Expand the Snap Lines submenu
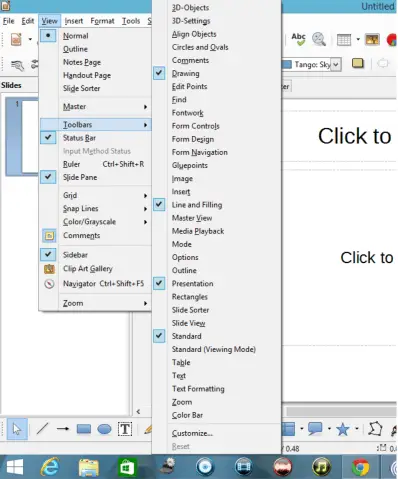This screenshot has height=479, width=398. click(95, 209)
